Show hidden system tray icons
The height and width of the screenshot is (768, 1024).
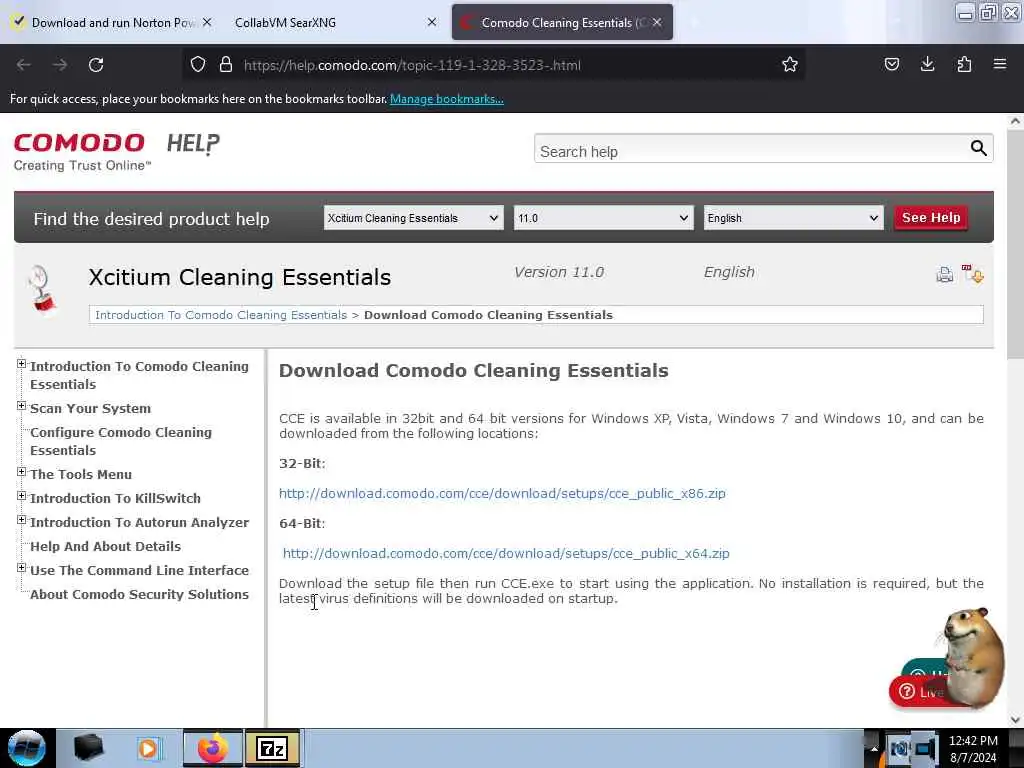[874, 748]
